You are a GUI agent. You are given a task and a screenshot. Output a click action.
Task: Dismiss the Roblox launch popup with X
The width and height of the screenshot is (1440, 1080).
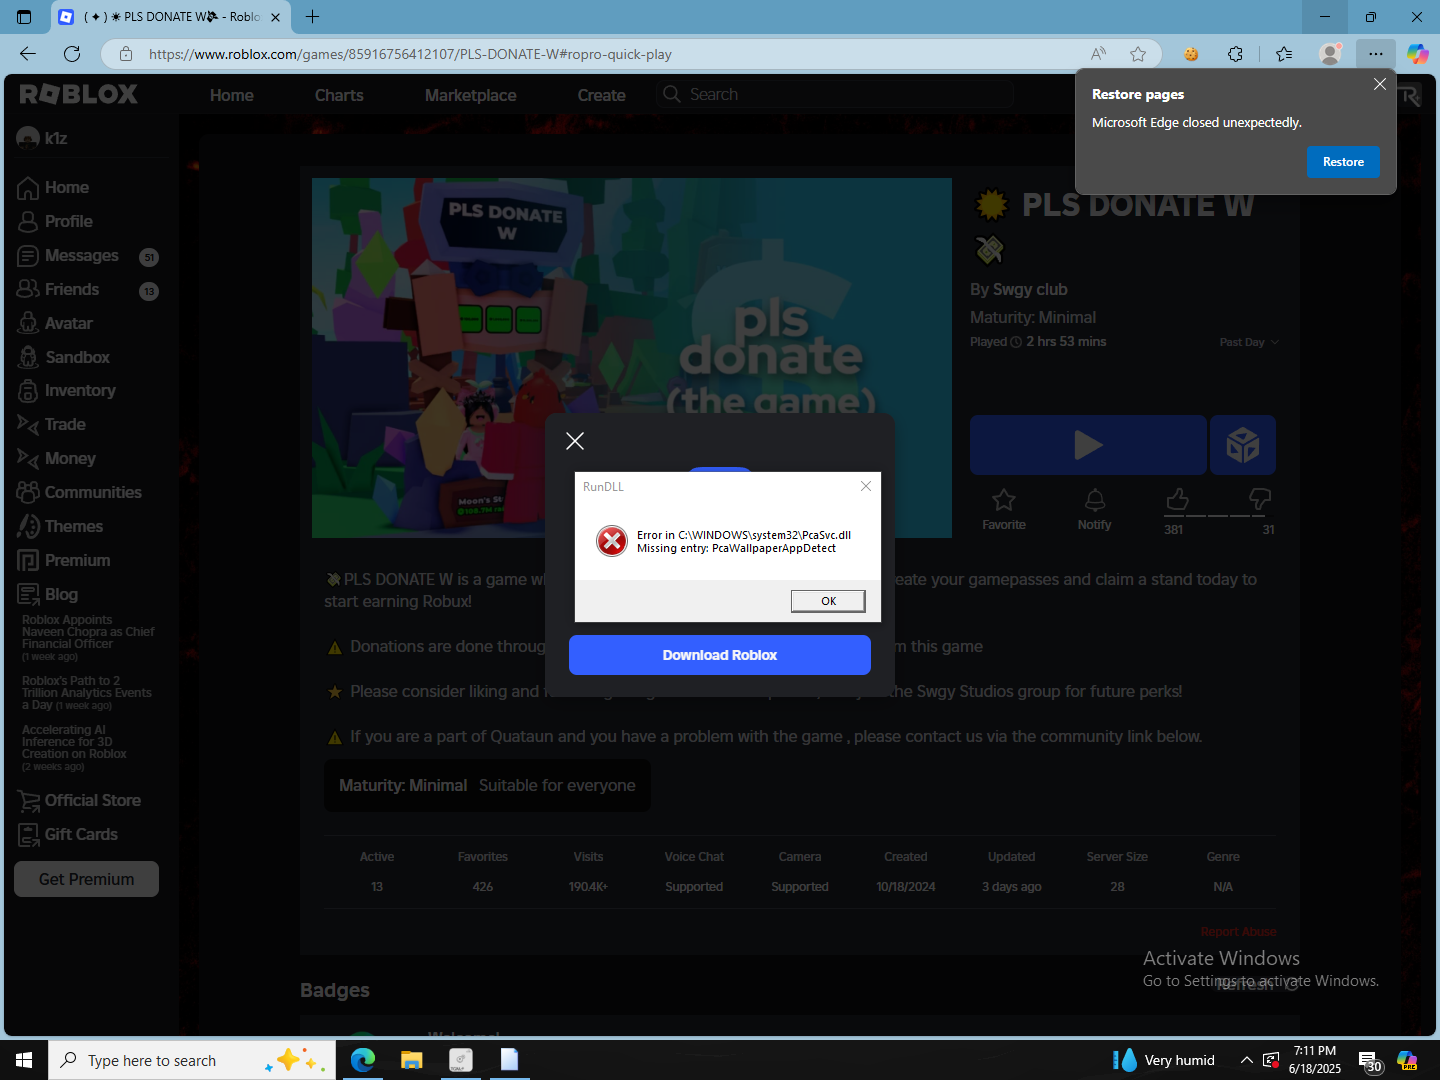coord(575,441)
